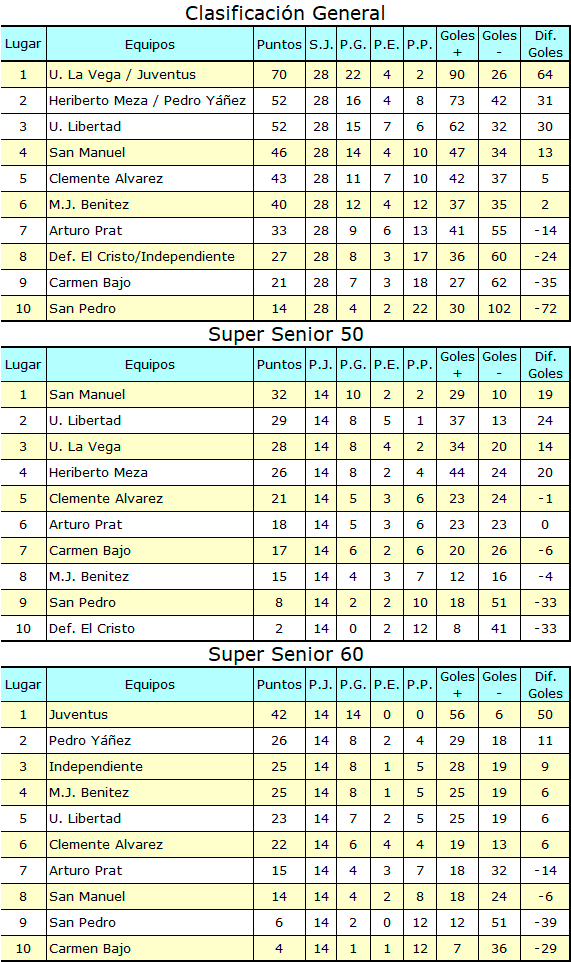The image size is (571, 962).
Task: Select Pedro Yáñez team cell
Action: tap(150, 741)
